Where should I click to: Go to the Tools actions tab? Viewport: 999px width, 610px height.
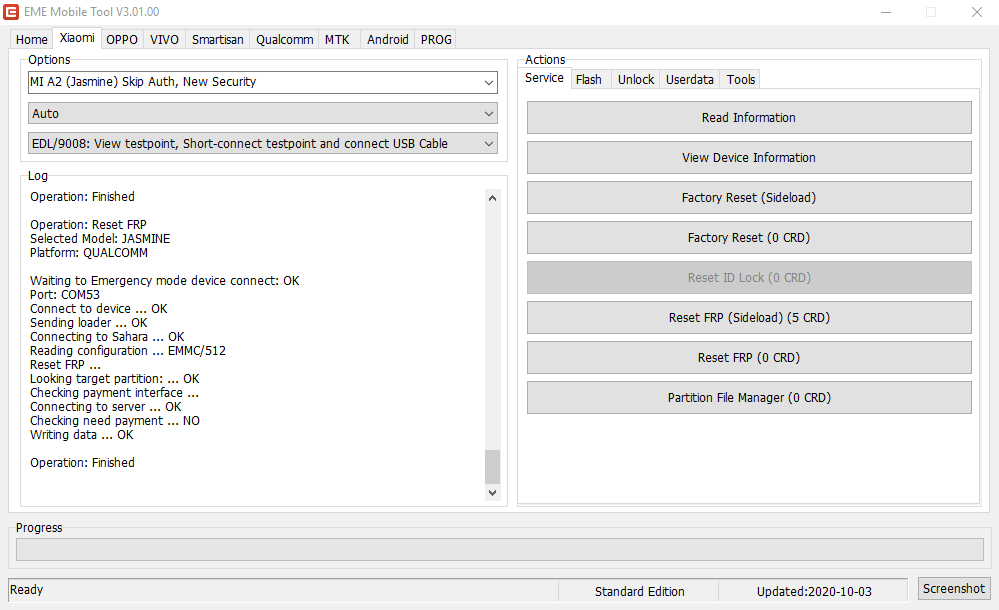pos(740,80)
